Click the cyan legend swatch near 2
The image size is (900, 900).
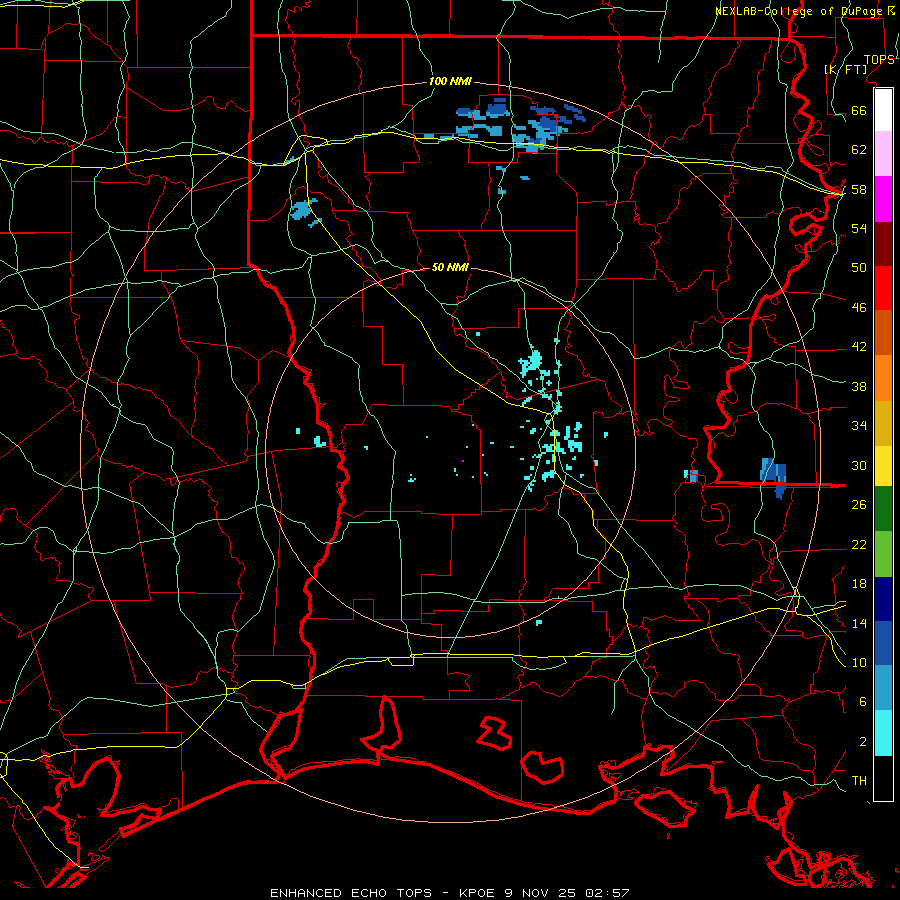(x=883, y=734)
